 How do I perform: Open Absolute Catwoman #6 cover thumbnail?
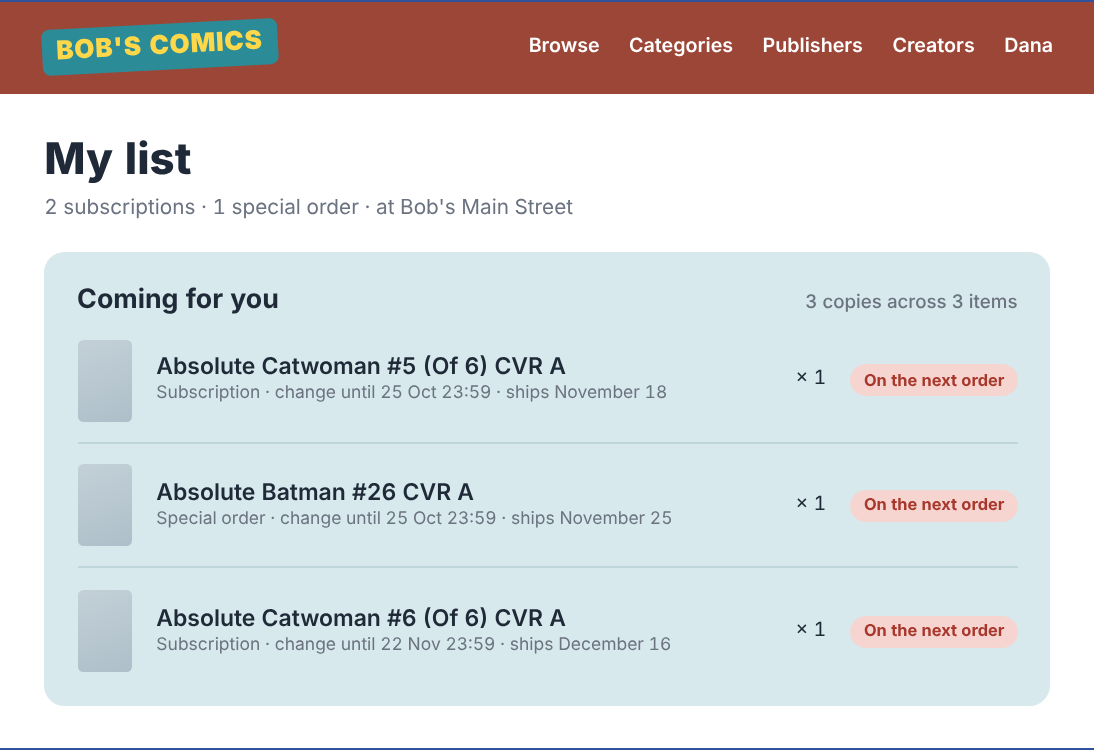(x=105, y=631)
